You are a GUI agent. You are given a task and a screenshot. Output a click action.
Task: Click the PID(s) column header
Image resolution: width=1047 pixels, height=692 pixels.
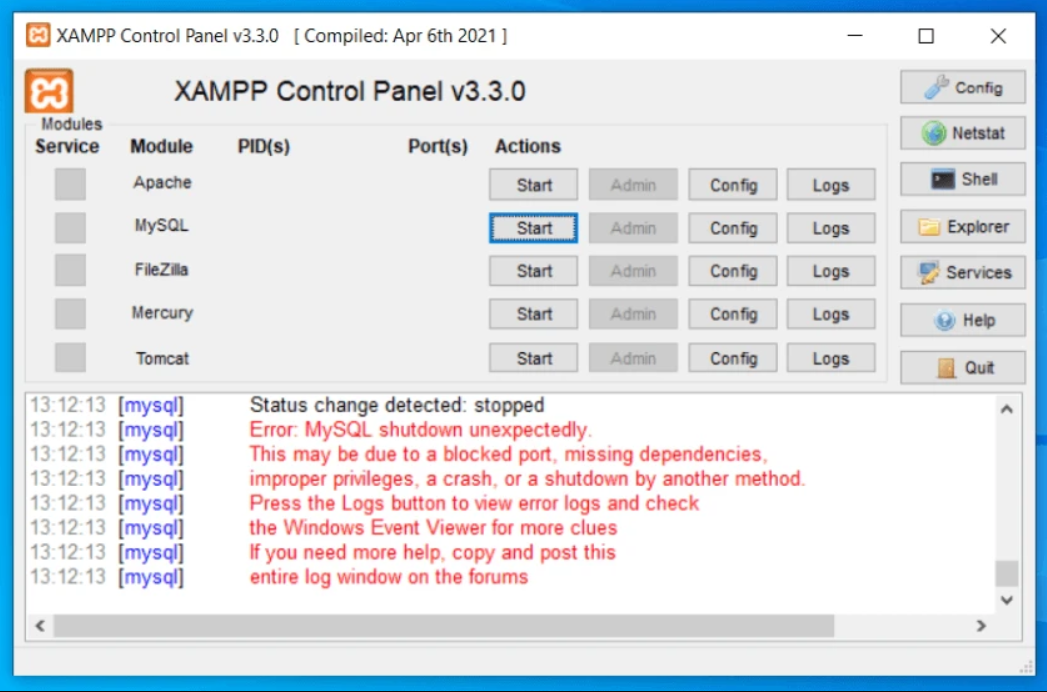click(264, 146)
